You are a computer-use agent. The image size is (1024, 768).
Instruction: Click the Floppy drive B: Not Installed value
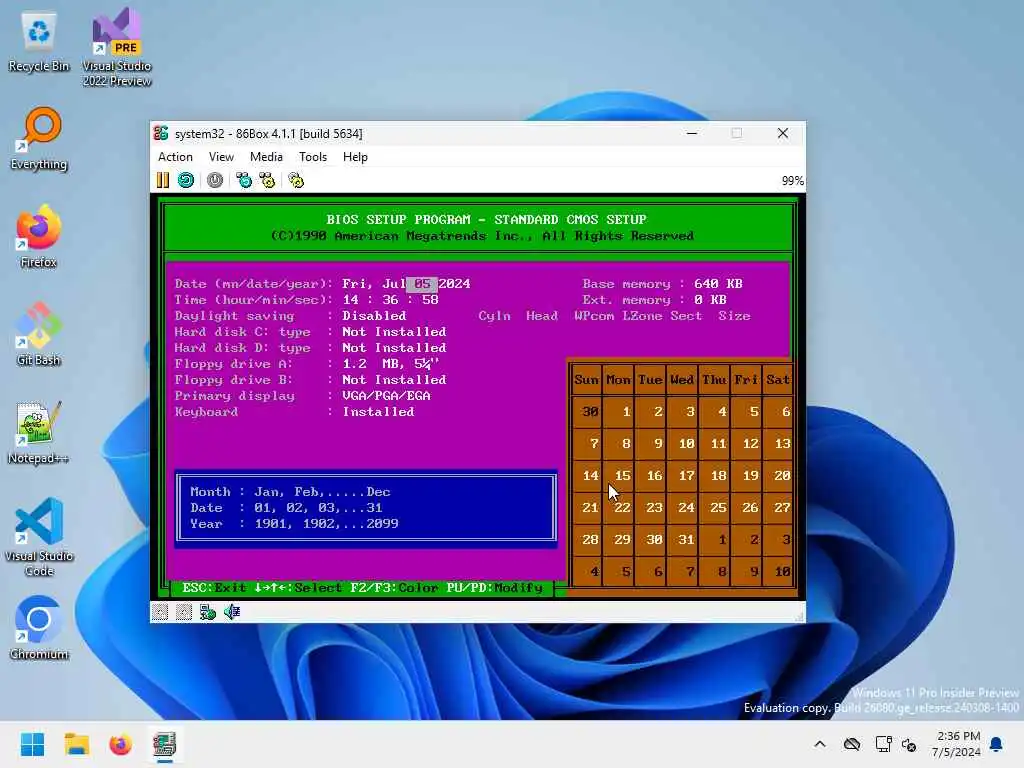394,380
